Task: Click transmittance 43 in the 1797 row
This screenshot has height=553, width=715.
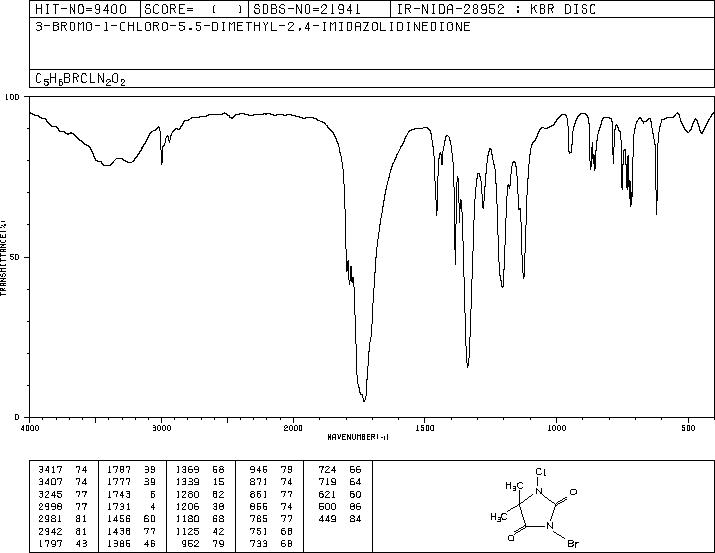Action: coord(81,543)
